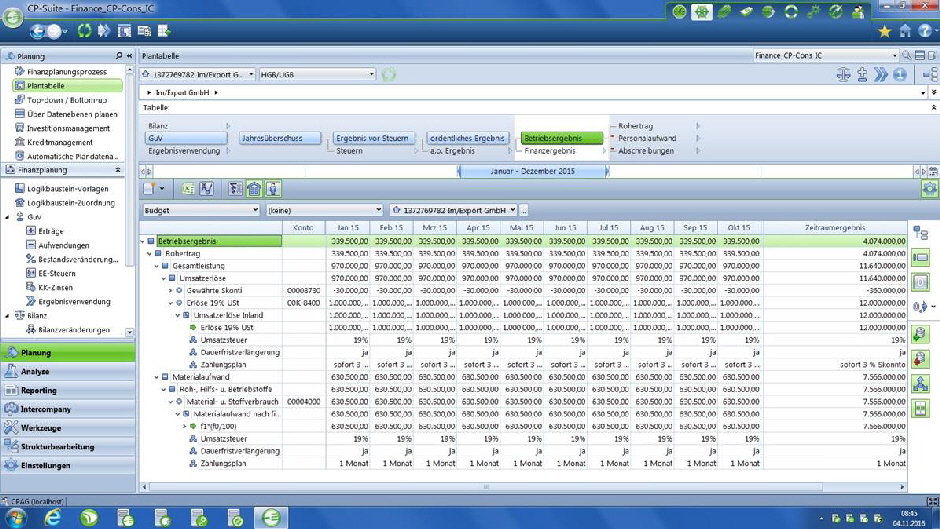Click the search magnifier in Planung panel
Screen dimensions: 940x529
point(119,56)
